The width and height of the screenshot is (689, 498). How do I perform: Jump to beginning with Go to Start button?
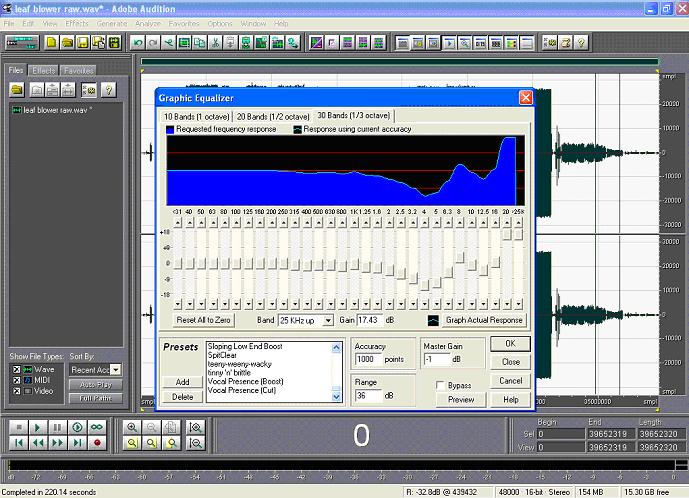(18, 443)
